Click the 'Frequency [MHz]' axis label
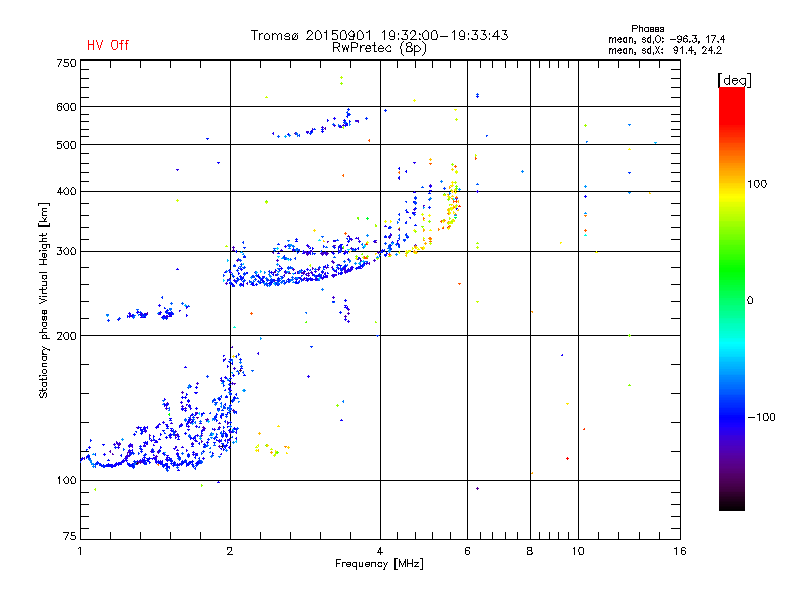This screenshot has width=800, height=600. click(379, 564)
